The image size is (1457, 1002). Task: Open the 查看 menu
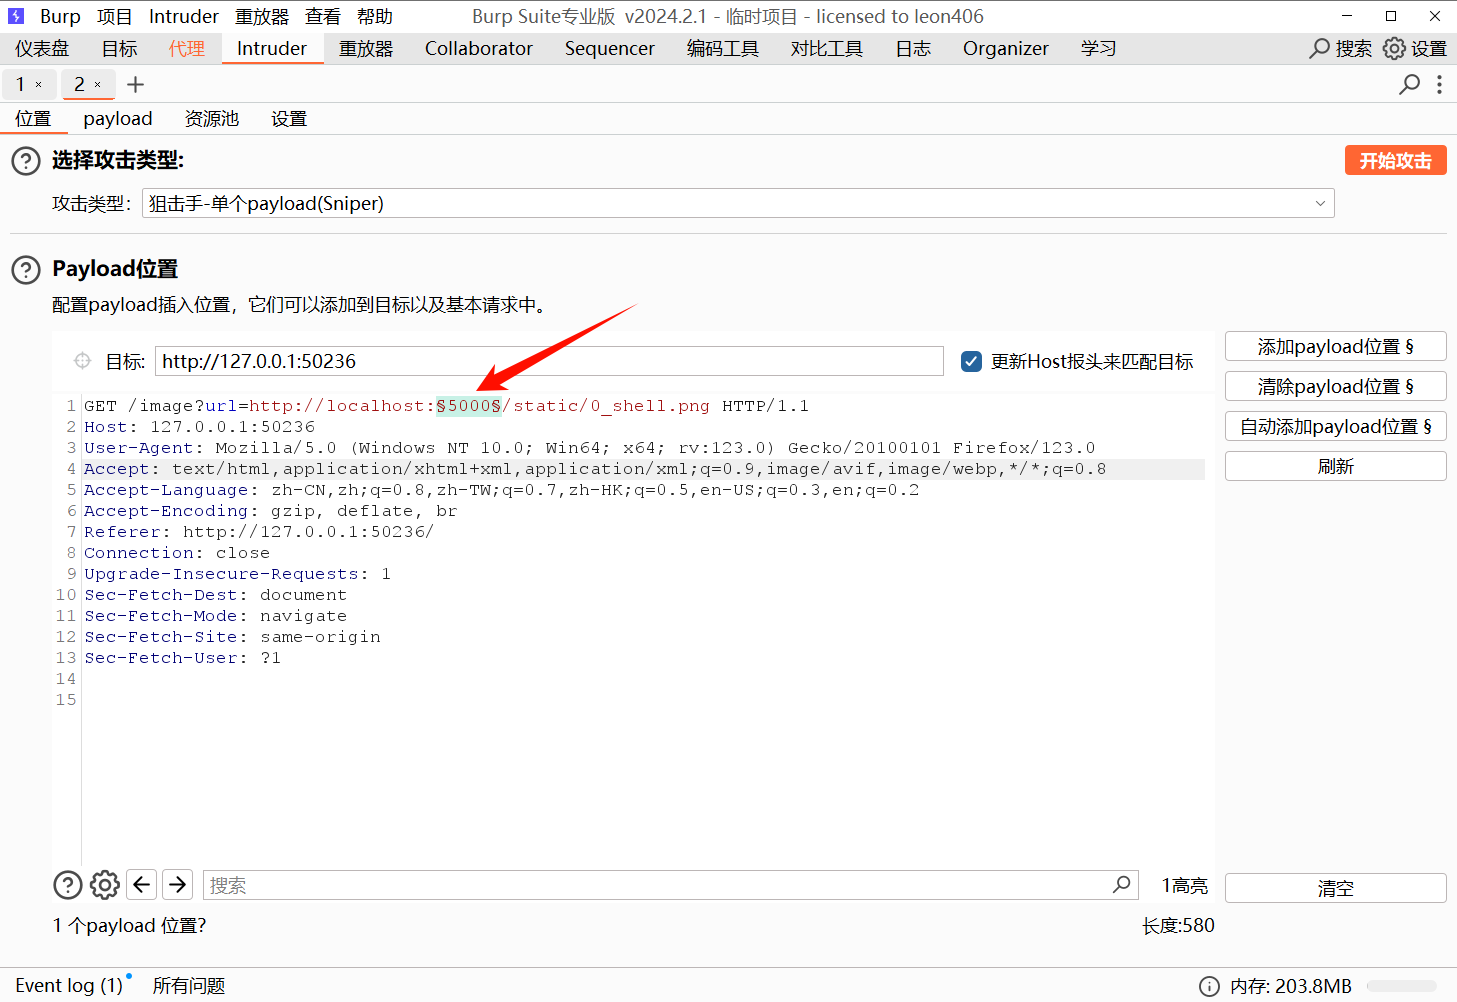point(323,16)
